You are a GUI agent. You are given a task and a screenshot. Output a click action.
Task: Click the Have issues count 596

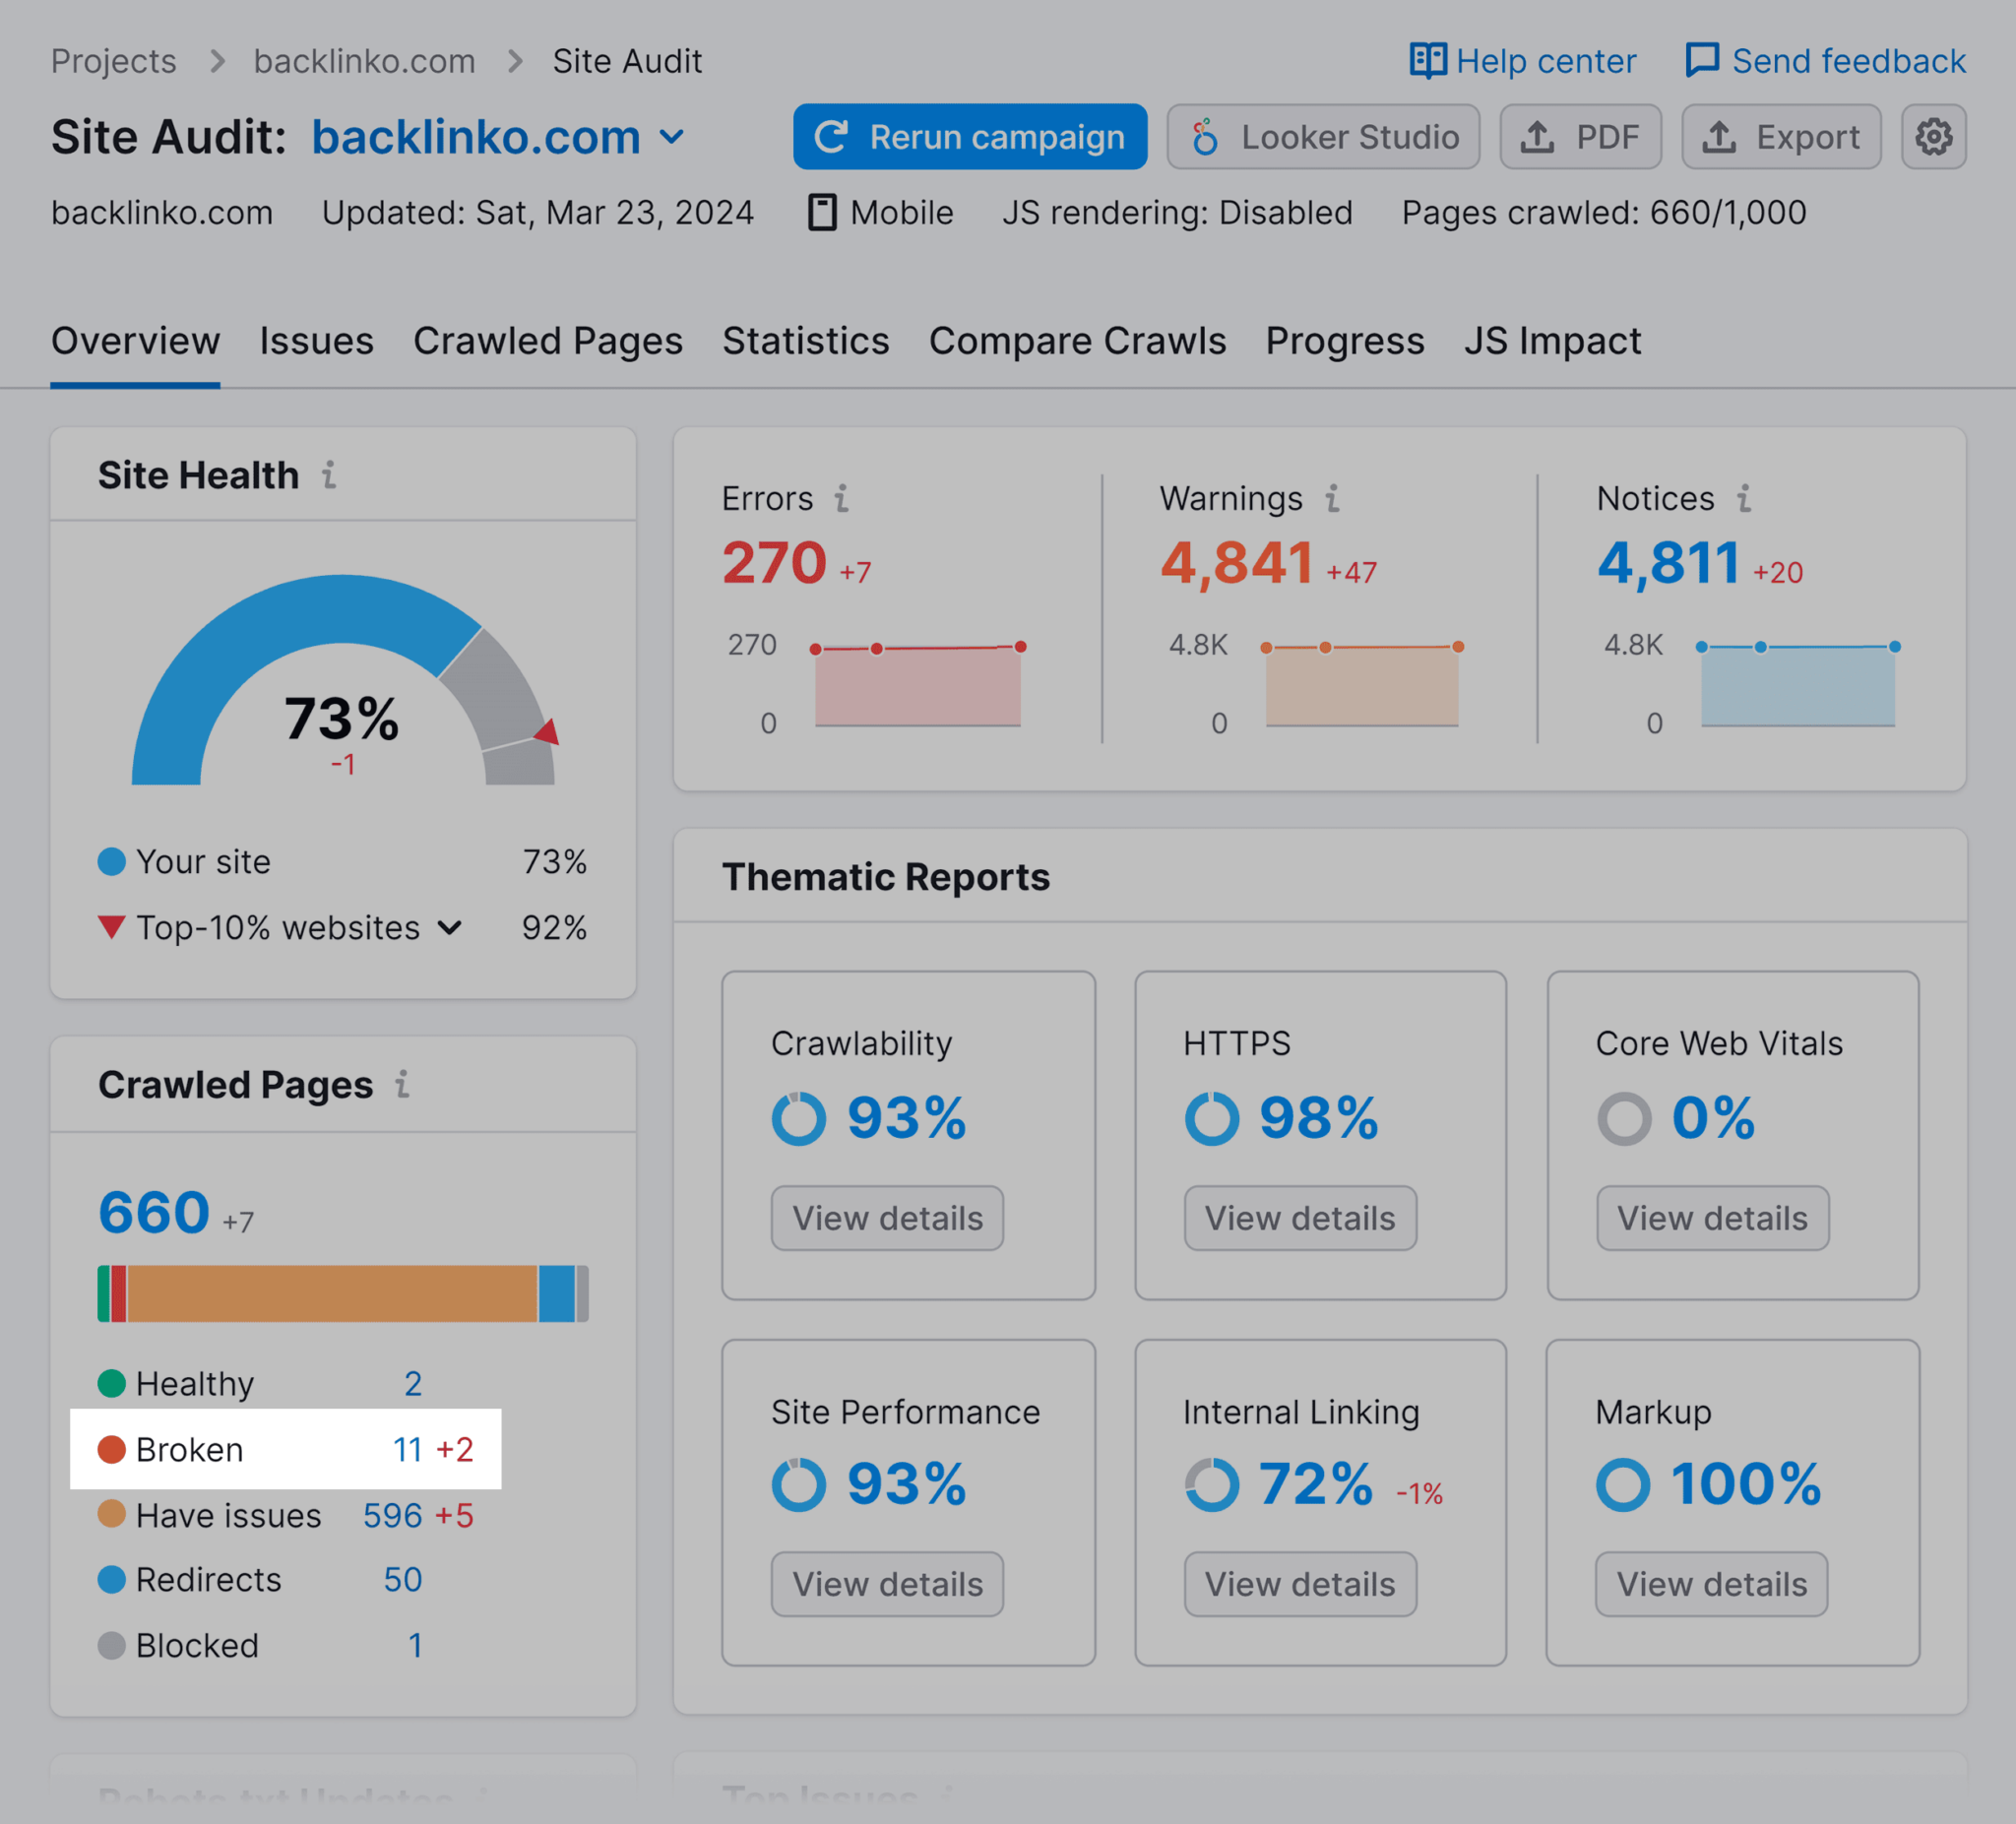tap(392, 1515)
